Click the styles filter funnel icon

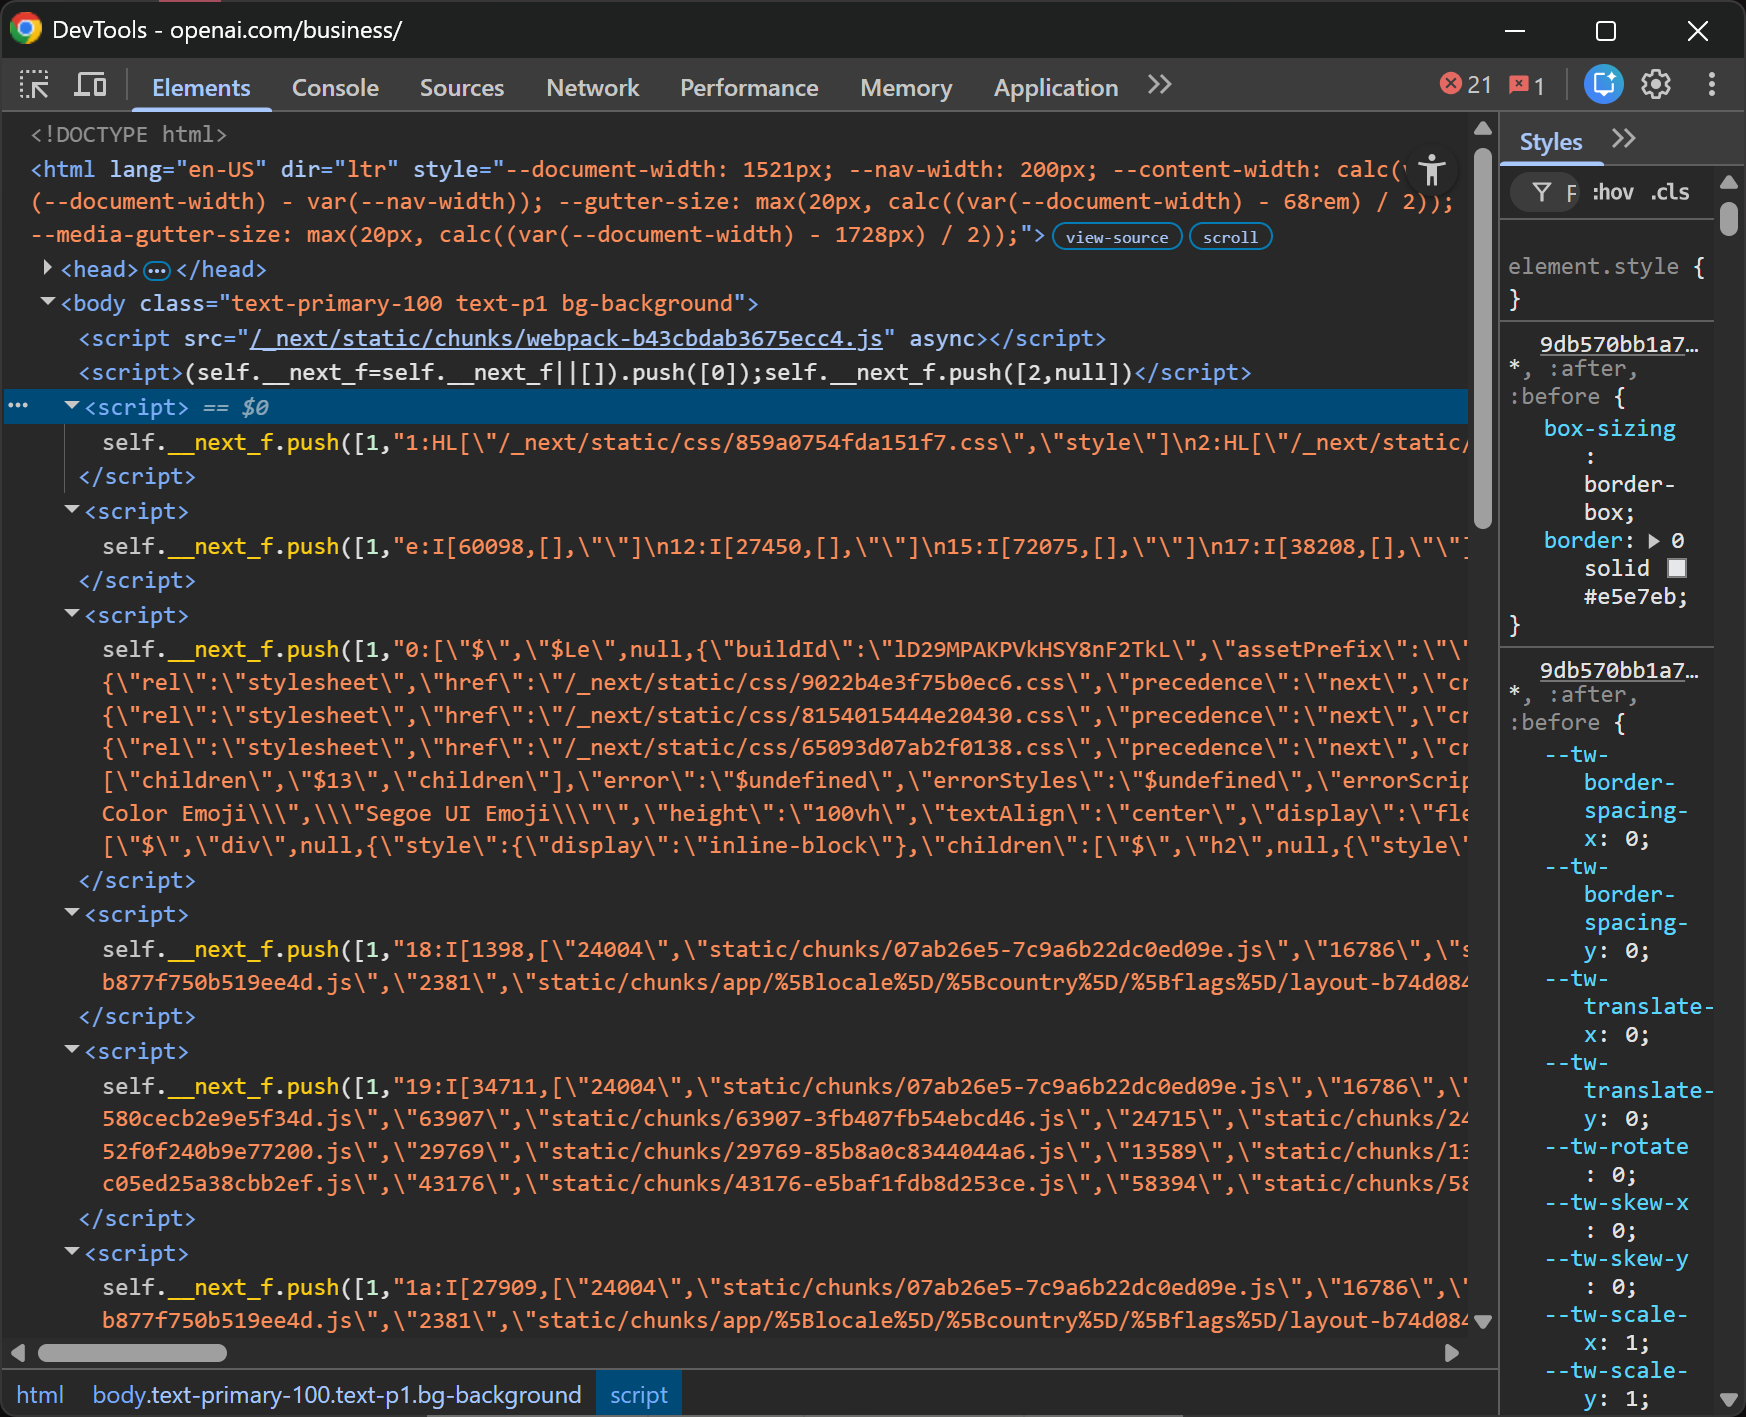1542,192
